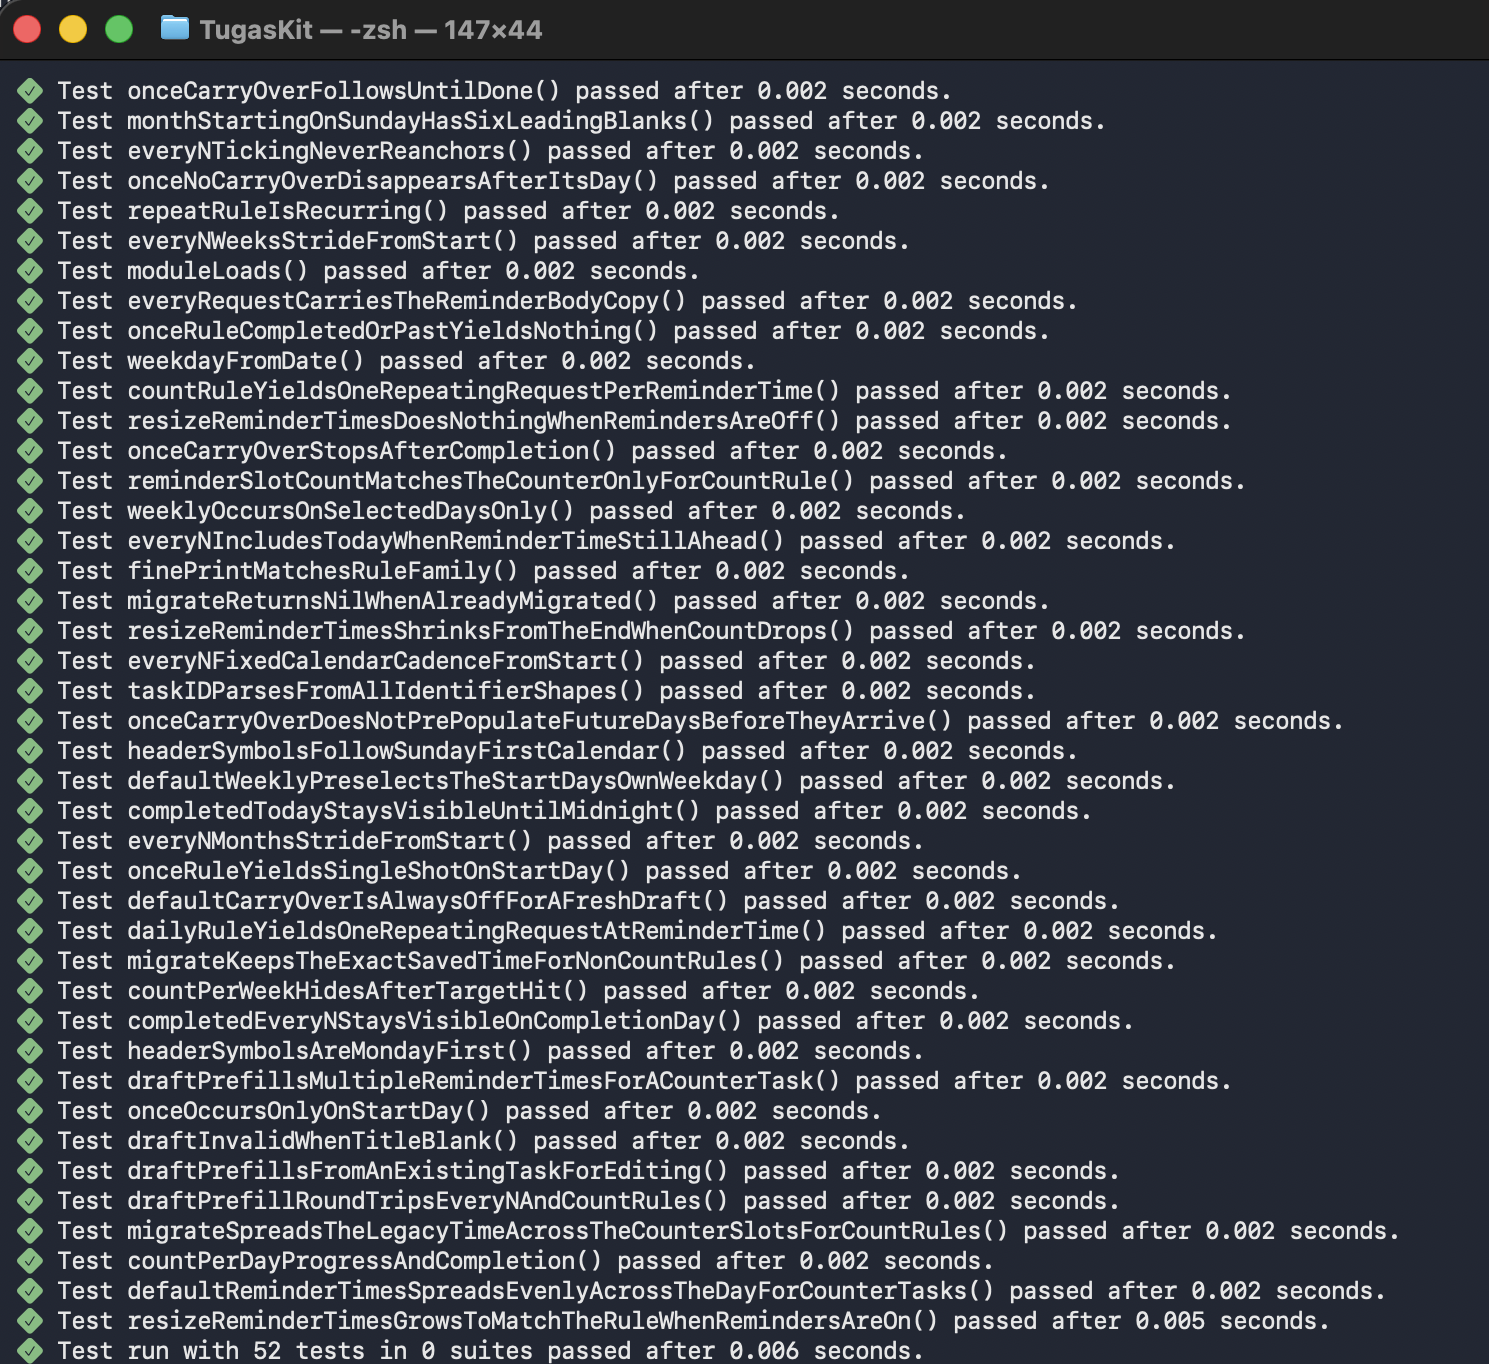The image size is (1489, 1364).
Task: Click the text 'countPerWeekHidesAfterTargetHit()'
Action: [x=358, y=991]
